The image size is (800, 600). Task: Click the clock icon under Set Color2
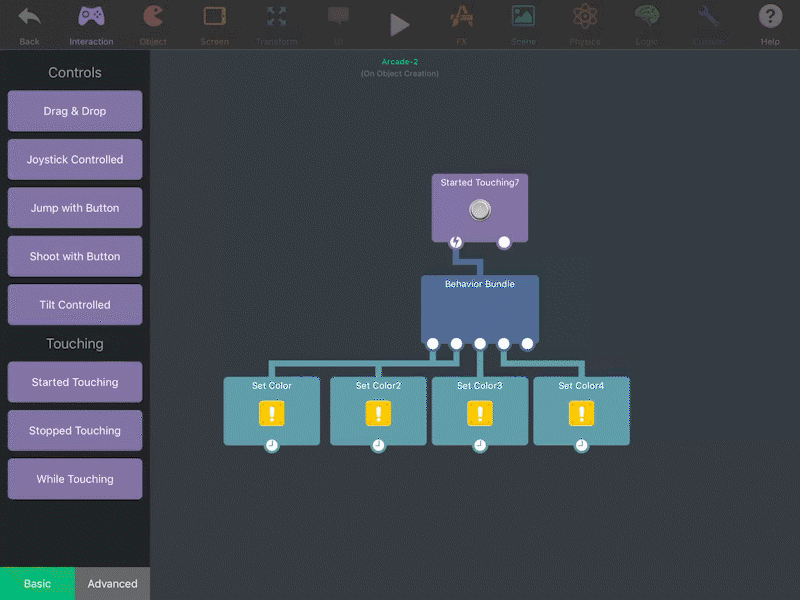point(378,445)
